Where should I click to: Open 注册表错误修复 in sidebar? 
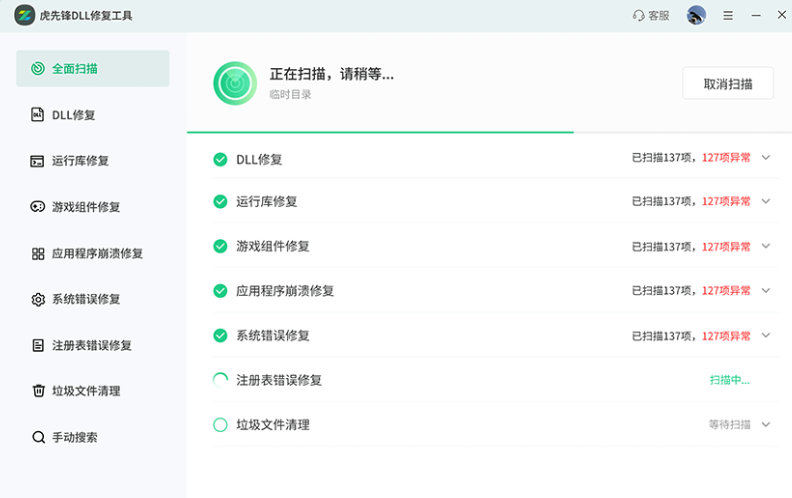coord(92,345)
